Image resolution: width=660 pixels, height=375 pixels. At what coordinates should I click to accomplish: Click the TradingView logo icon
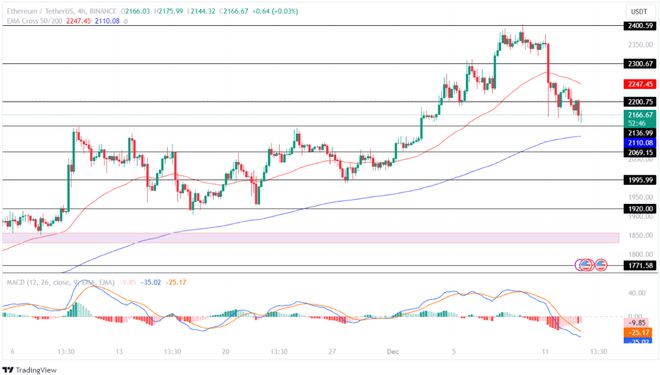click(x=8, y=370)
